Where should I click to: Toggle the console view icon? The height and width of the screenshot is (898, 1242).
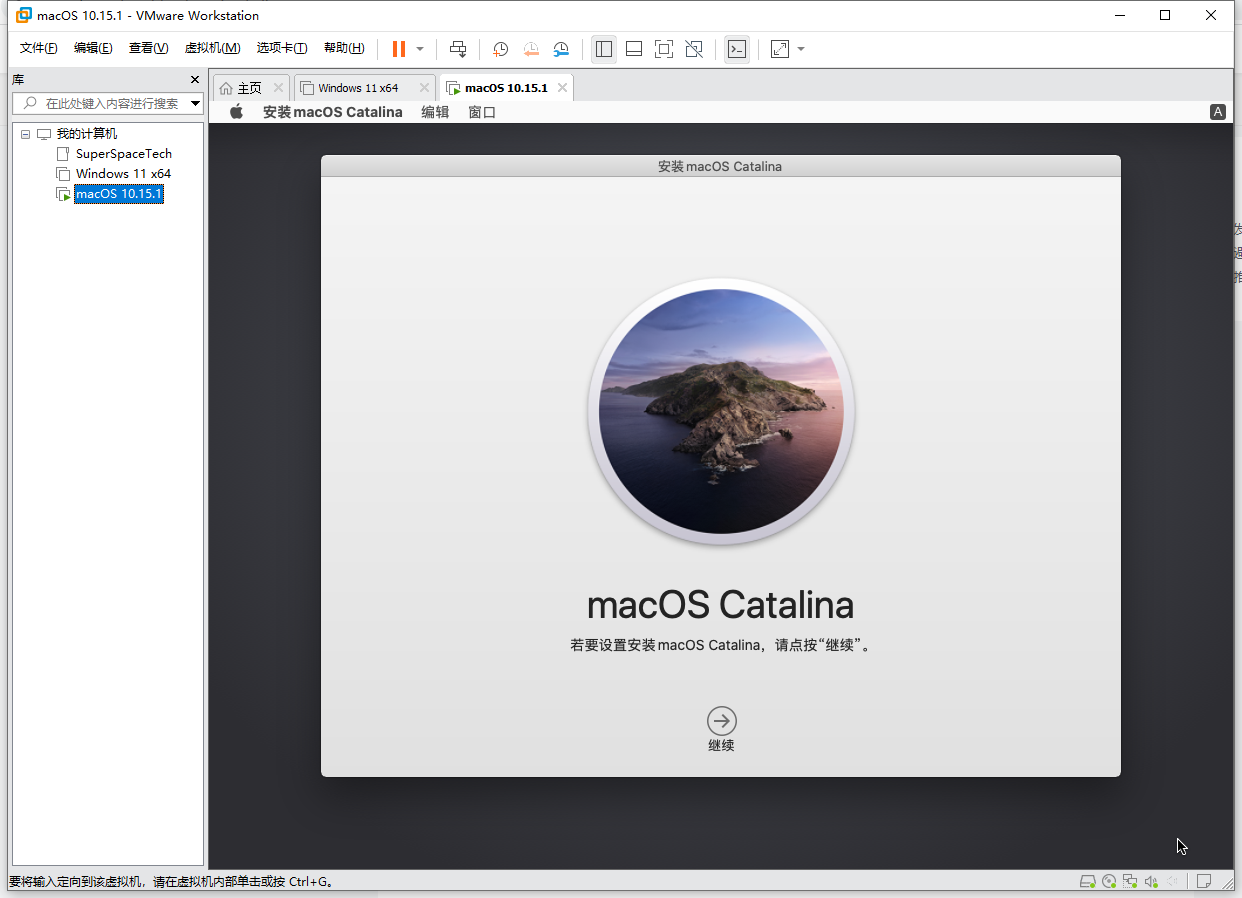[737, 49]
